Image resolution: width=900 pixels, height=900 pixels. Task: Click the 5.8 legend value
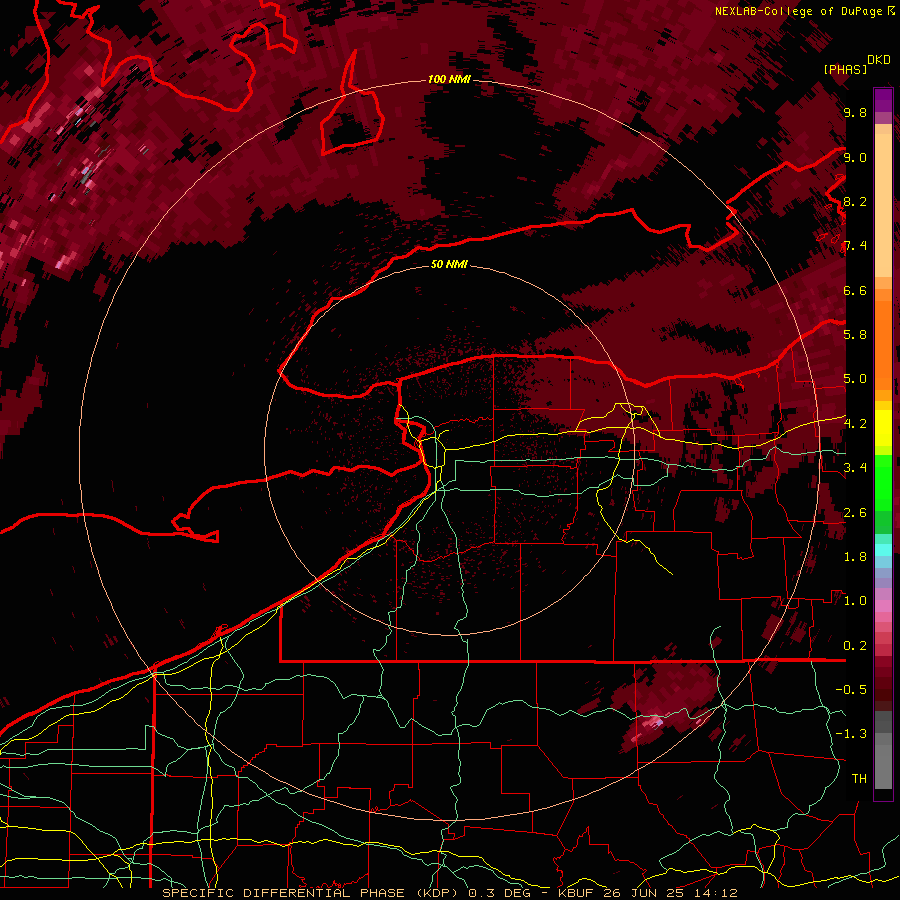(x=855, y=335)
